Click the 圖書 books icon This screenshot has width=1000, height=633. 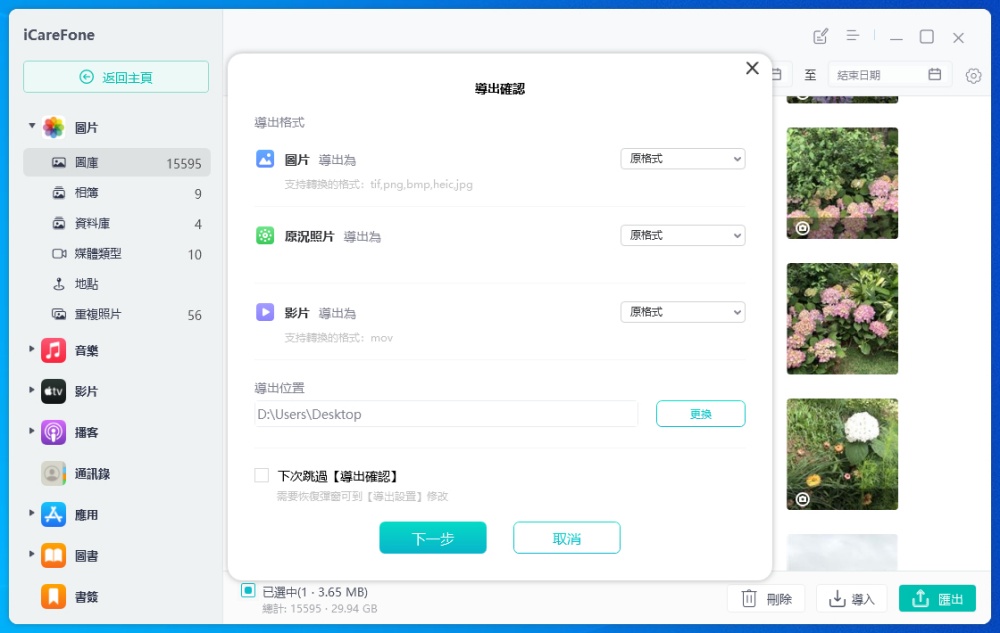point(54,556)
